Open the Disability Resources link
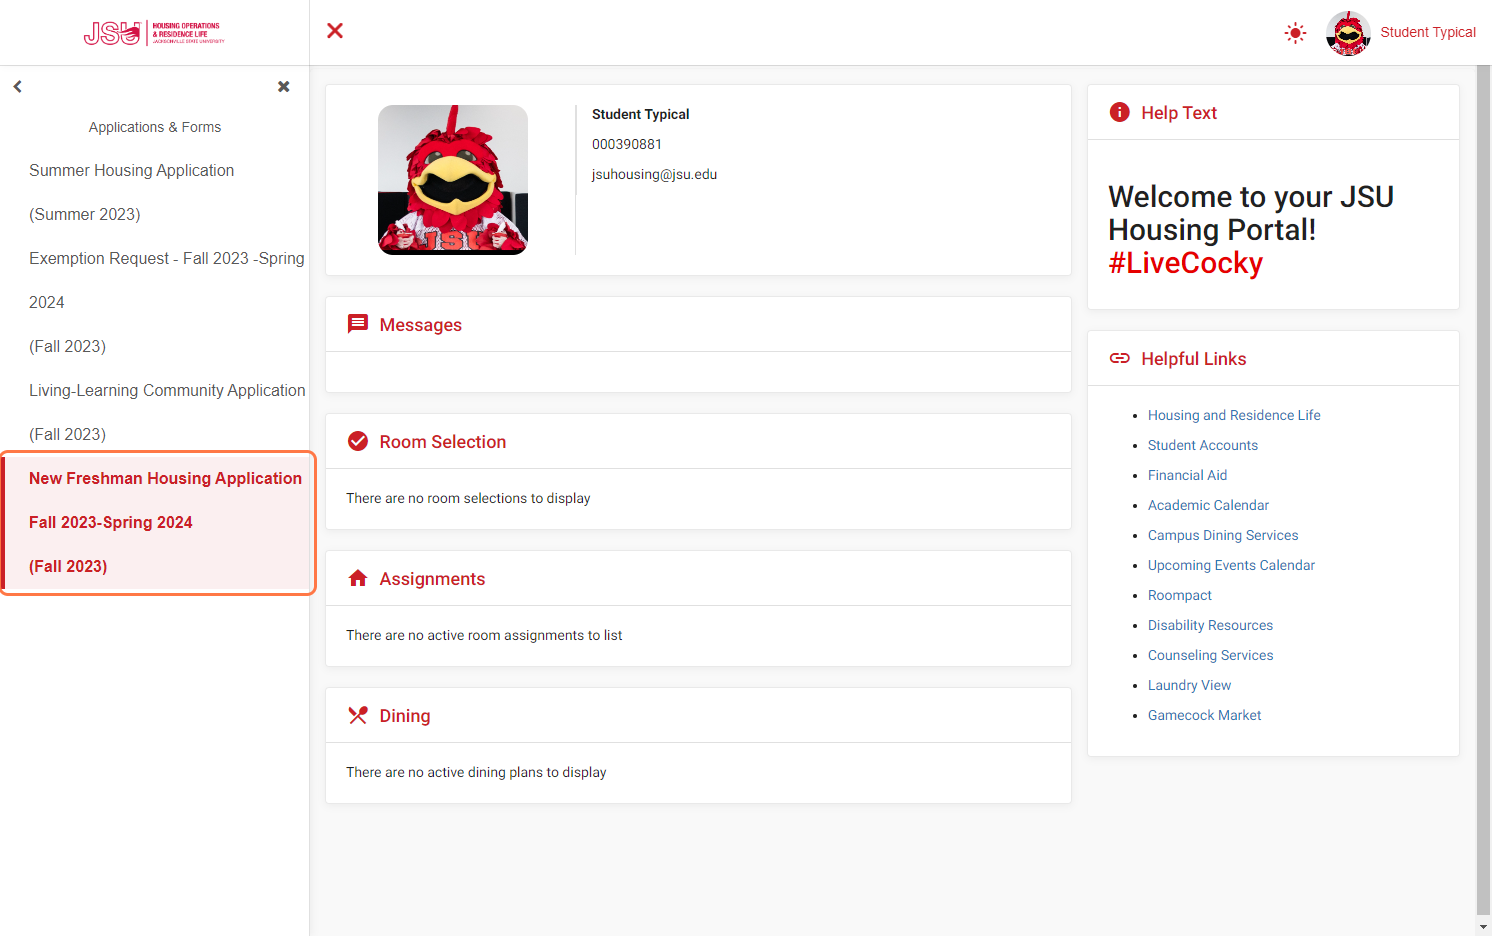 pos(1210,625)
